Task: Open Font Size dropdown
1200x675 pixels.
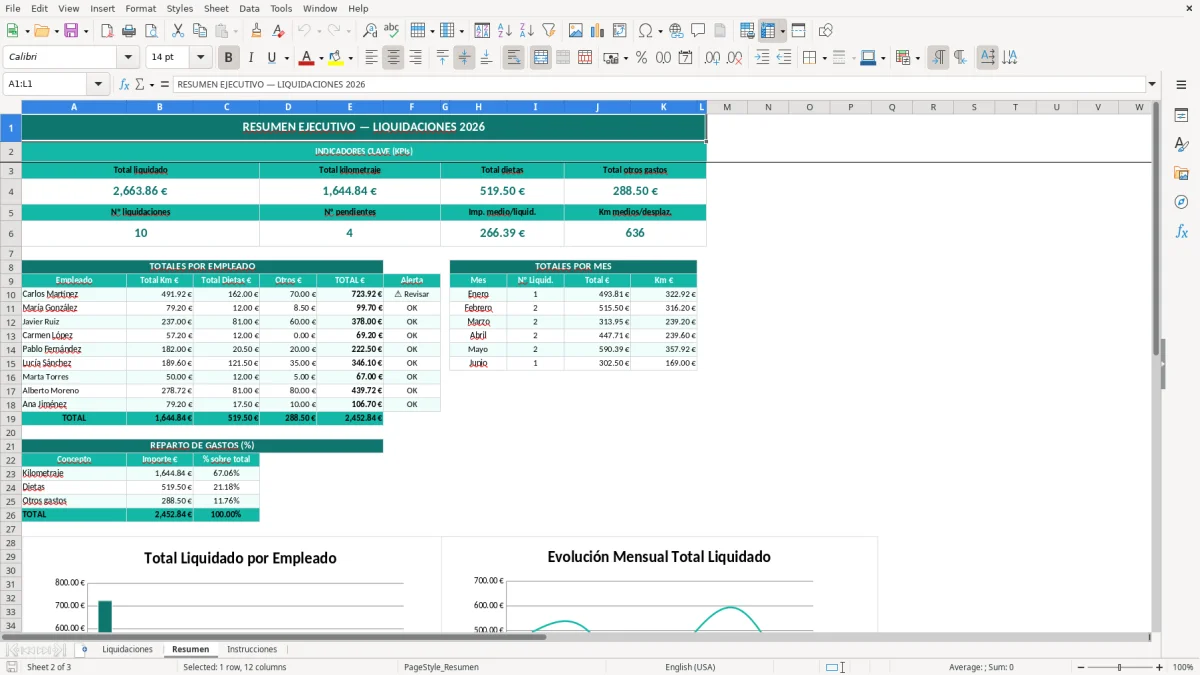Action: pos(201,58)
